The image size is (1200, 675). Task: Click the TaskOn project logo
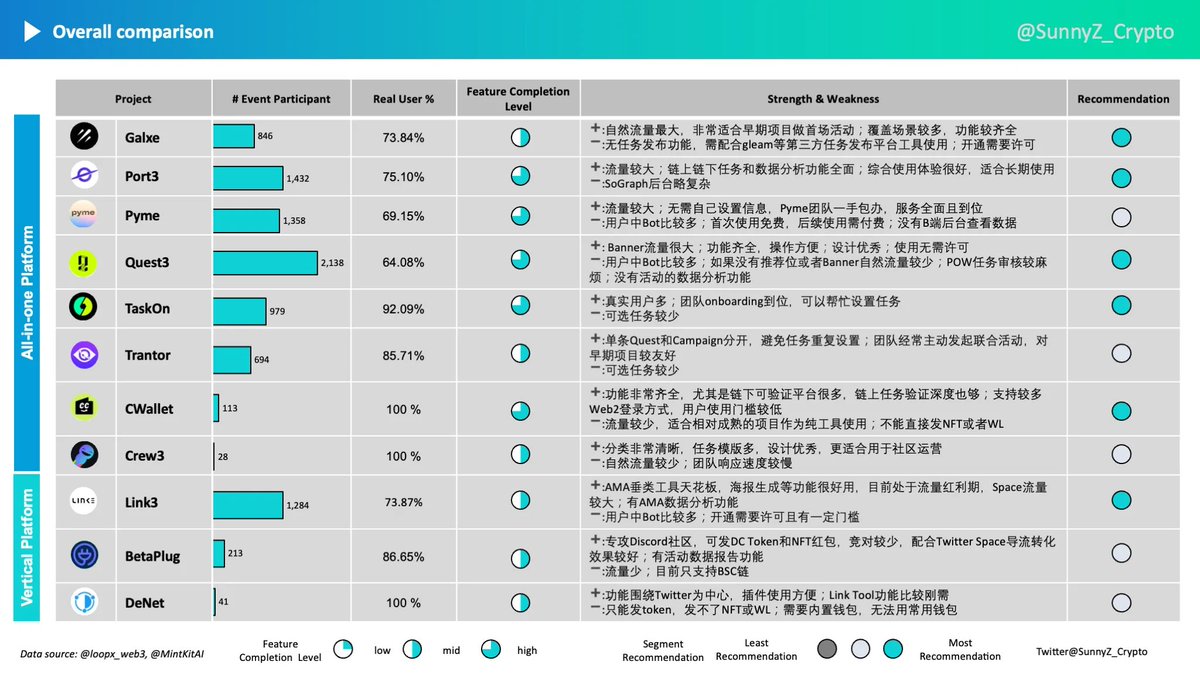[83, 308]
